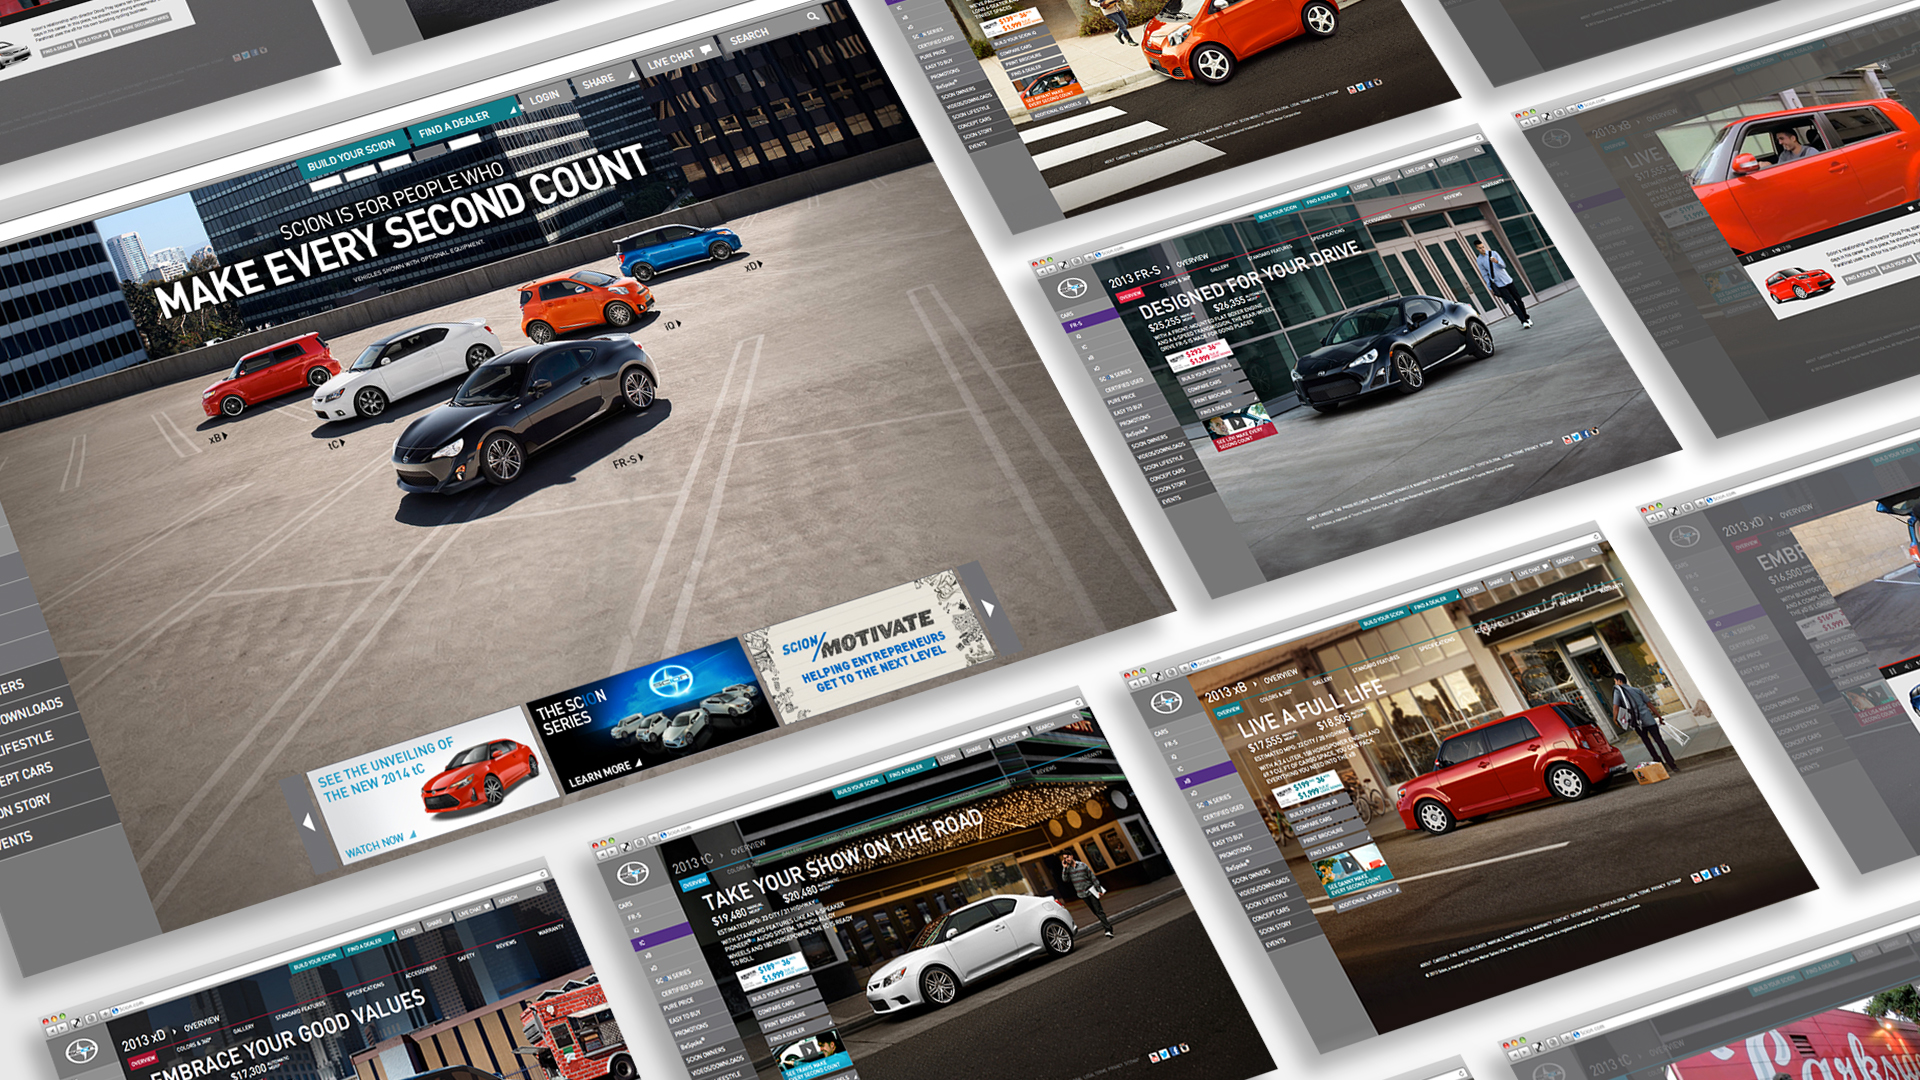
Task: Click the FR-S car label on main page
Action: pyautogui.click(x=627, y=461)
